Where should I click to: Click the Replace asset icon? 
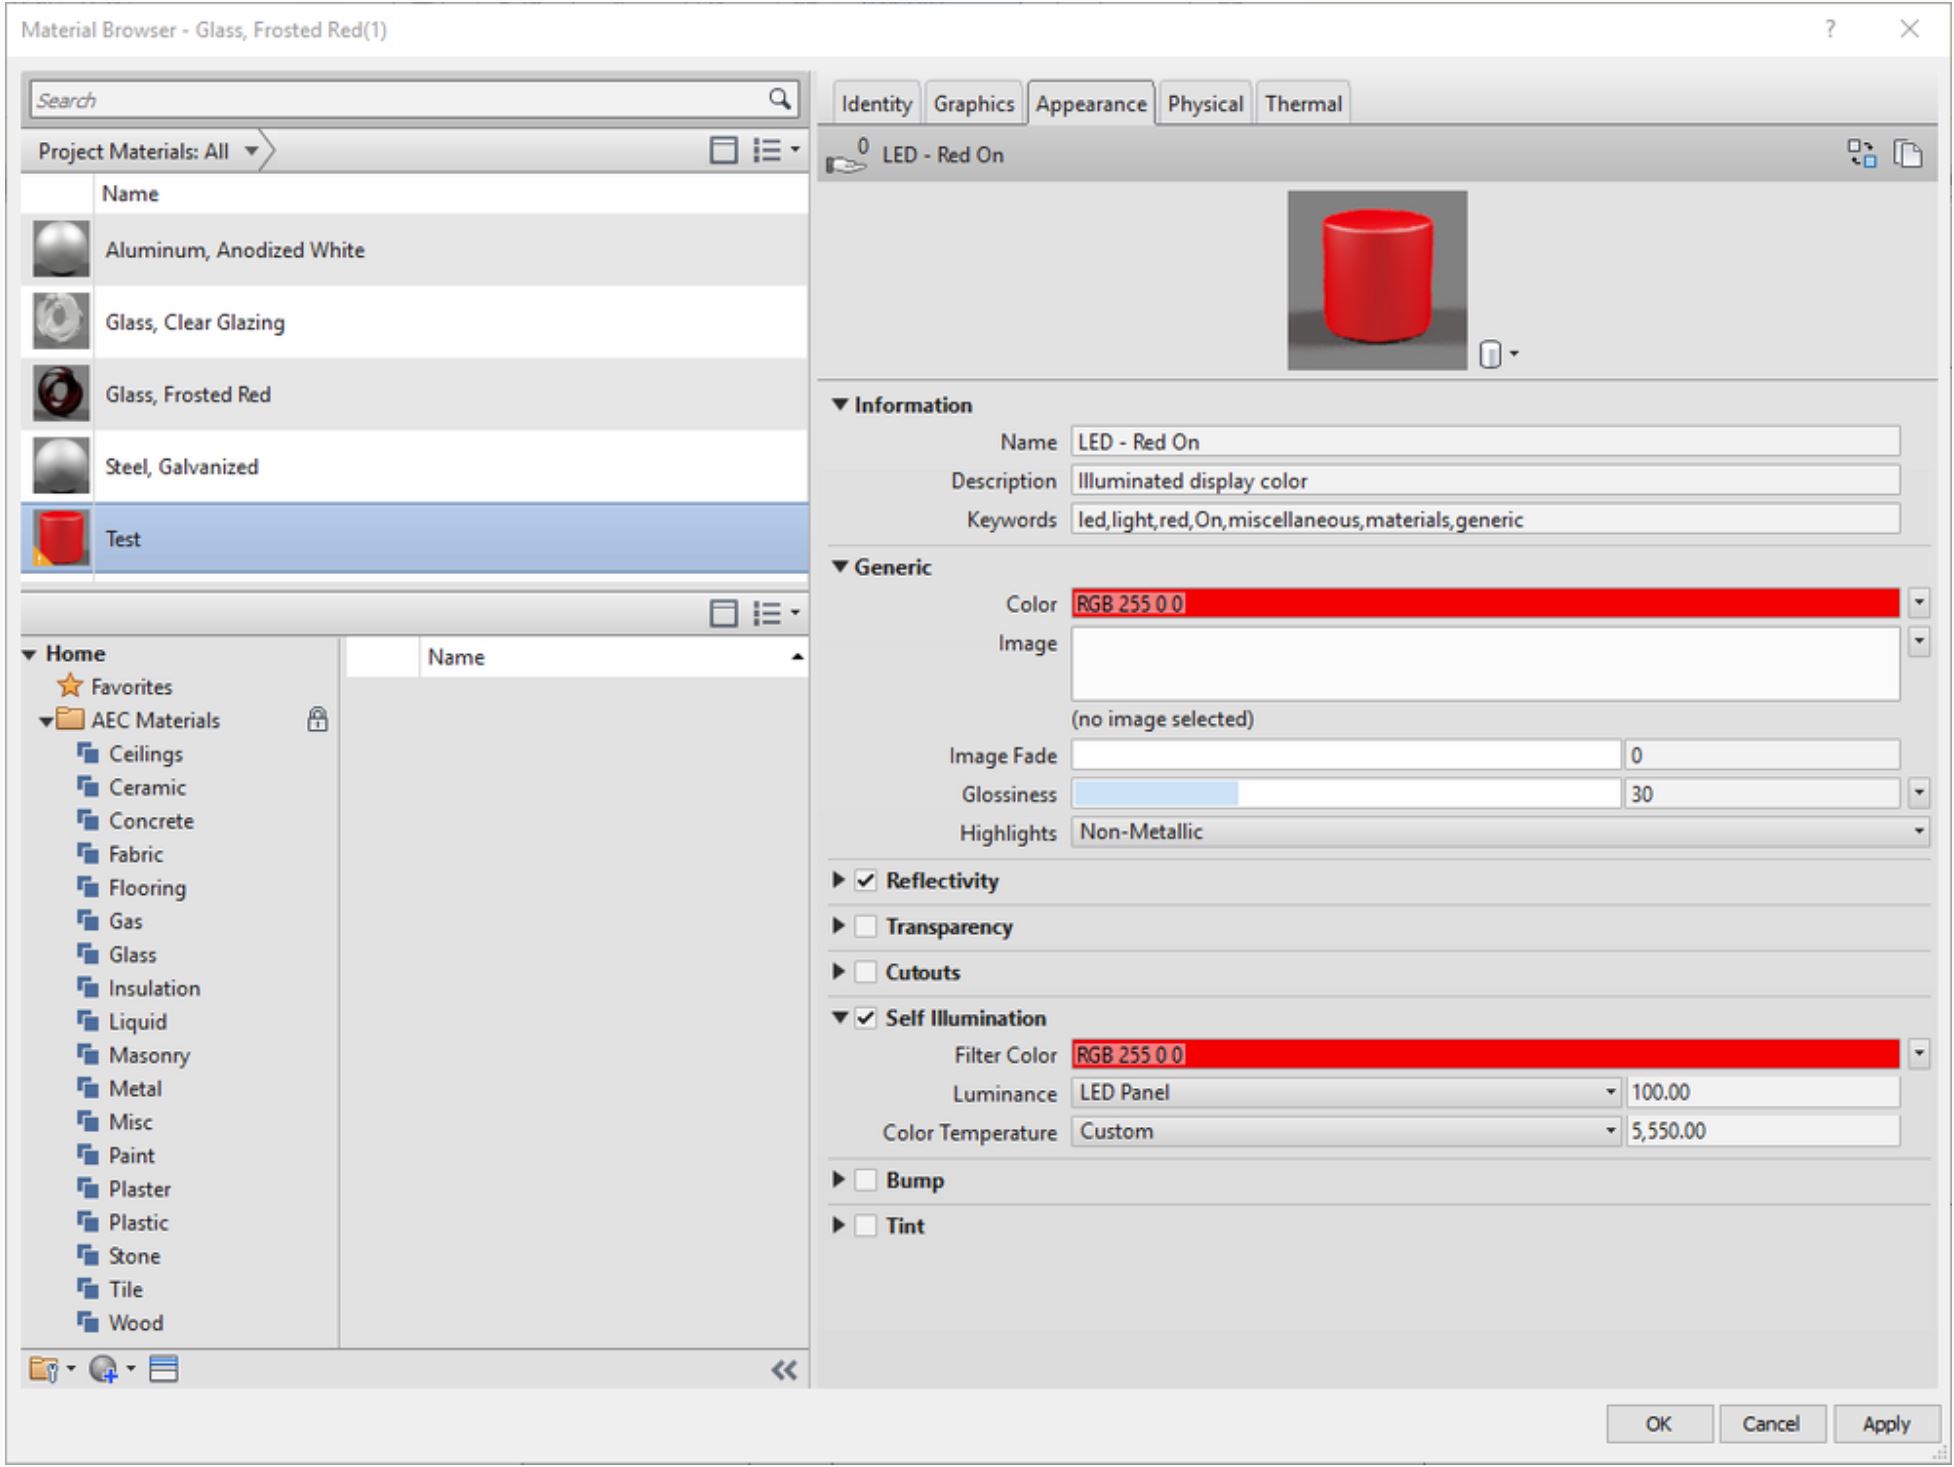point(1861,154)
